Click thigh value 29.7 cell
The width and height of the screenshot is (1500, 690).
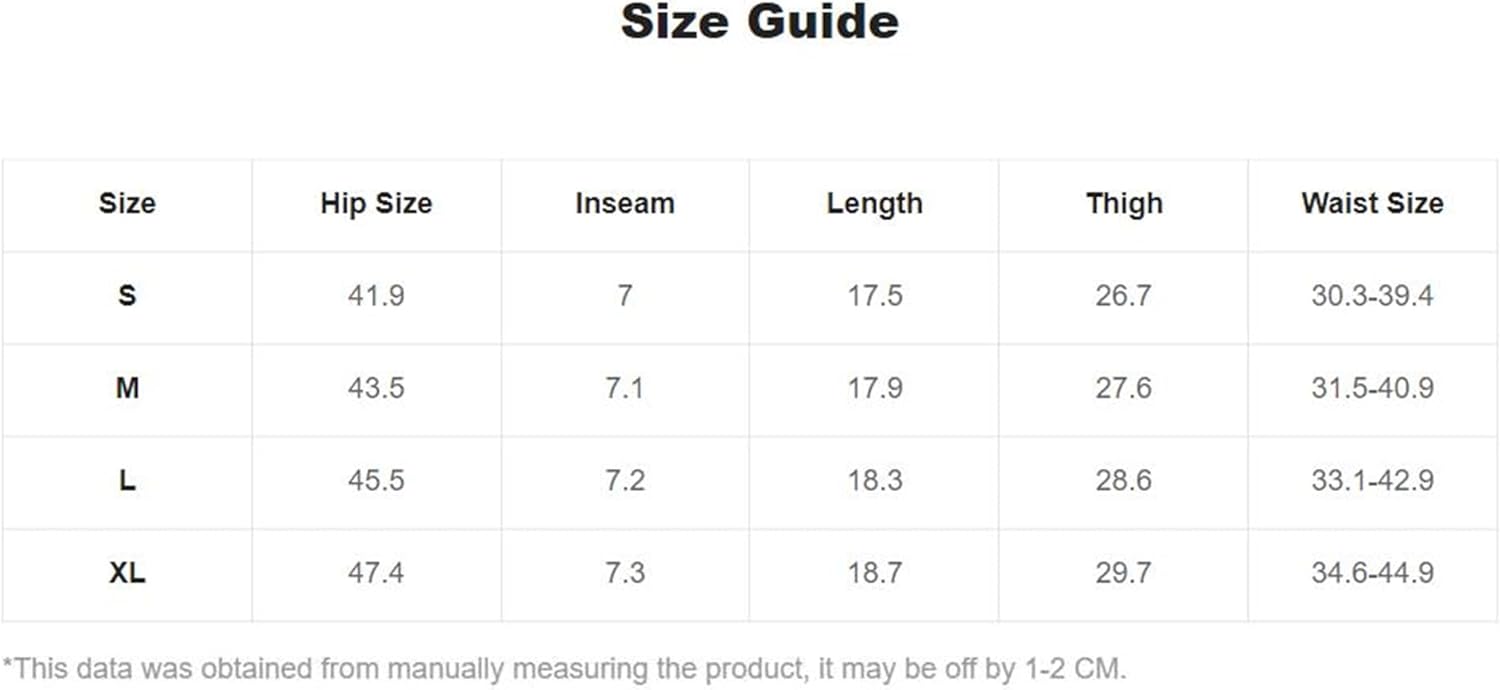point(1124,574)
